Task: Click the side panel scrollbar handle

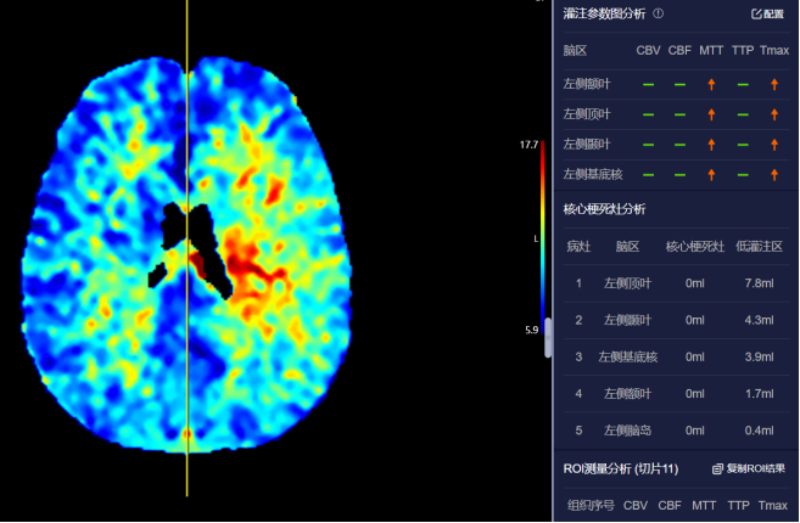Action: click(x=547, y=337)
